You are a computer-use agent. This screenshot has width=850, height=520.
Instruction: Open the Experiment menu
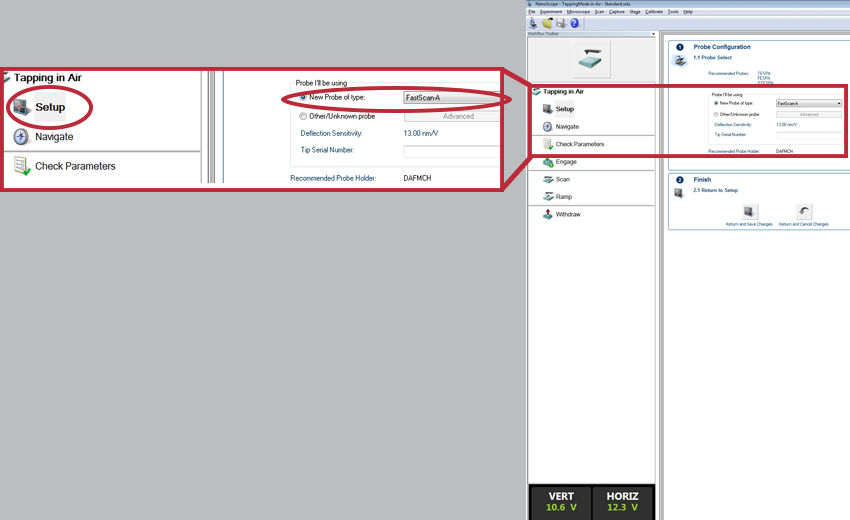pyautogui.click(x=551, y=11)
